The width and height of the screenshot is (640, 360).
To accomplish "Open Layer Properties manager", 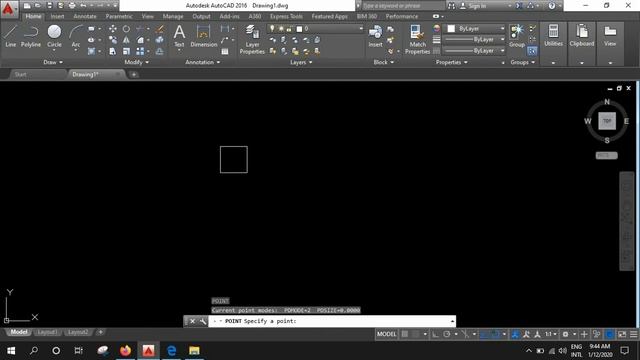I will [252, 39].
